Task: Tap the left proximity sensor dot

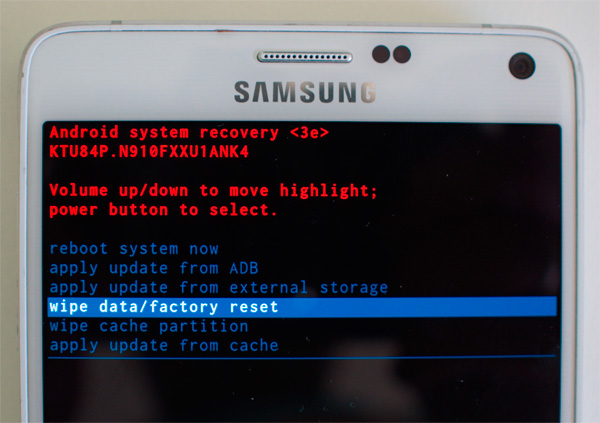Action: pyautogui.click(x=381, y=54)
